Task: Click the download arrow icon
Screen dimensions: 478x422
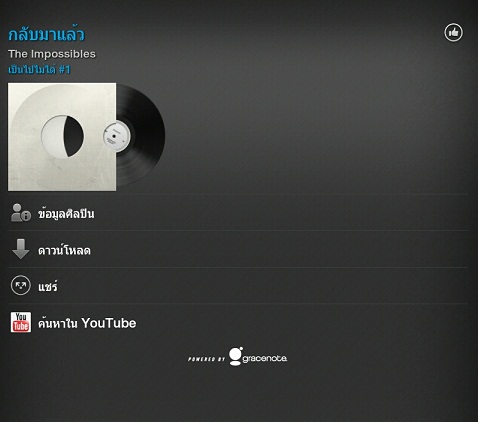Action: [21, 249]
